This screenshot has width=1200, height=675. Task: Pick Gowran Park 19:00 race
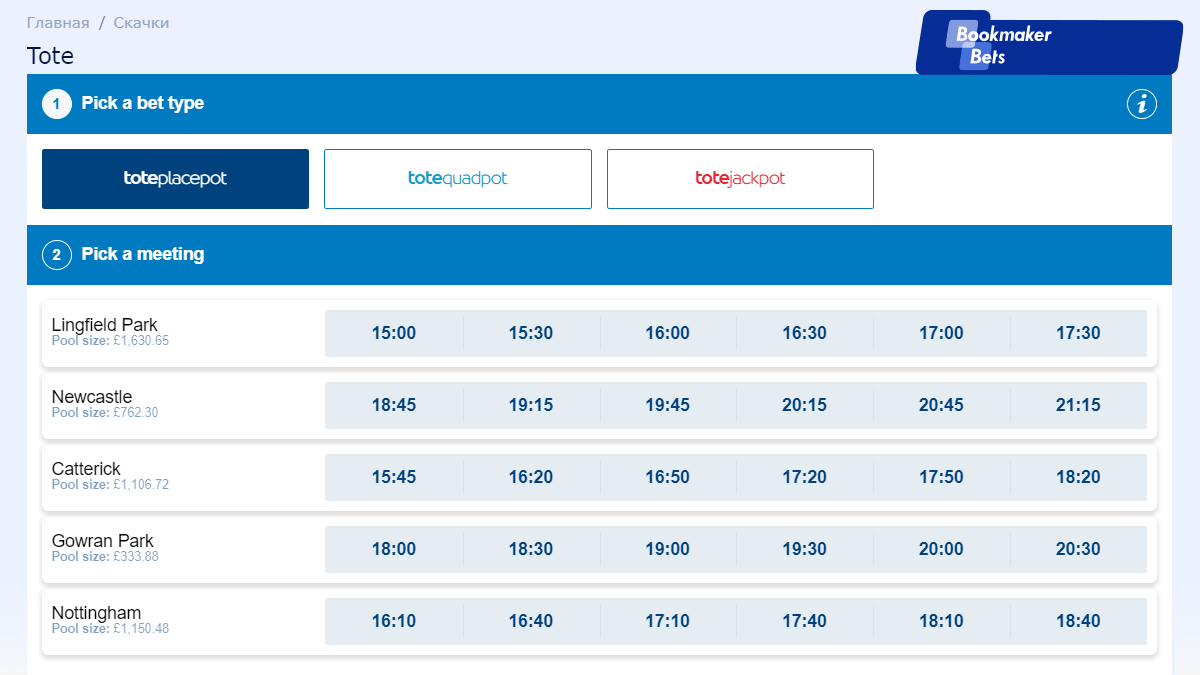[667, 549]
